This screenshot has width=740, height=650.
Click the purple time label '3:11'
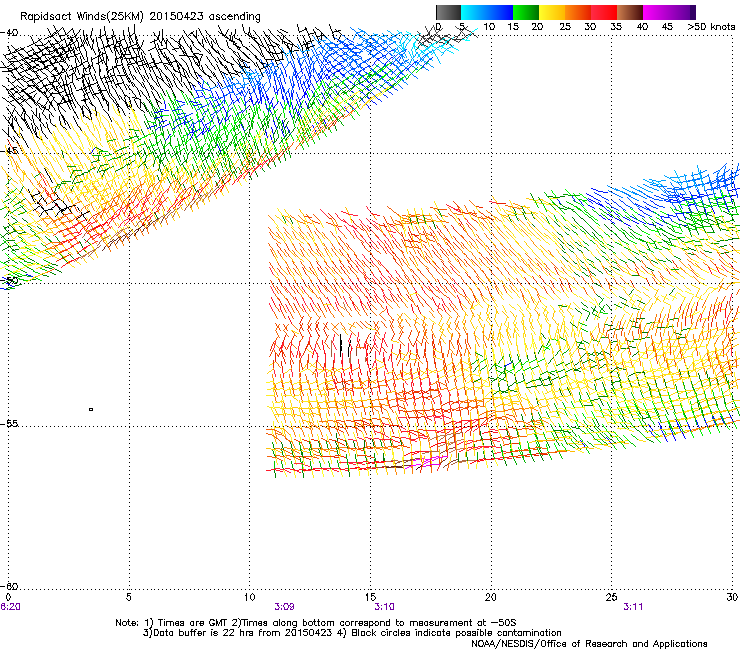click(633, 607)
